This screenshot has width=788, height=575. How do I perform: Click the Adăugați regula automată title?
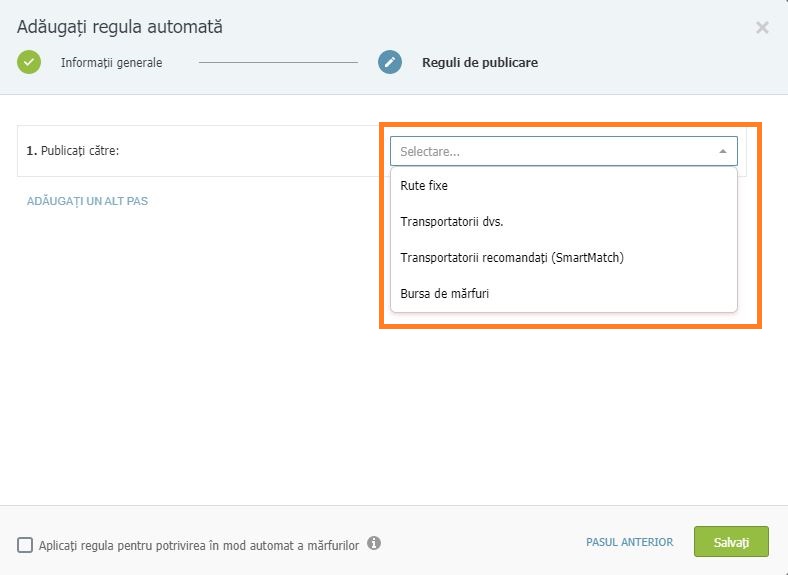pyautogui.click(x=120, y=27)
